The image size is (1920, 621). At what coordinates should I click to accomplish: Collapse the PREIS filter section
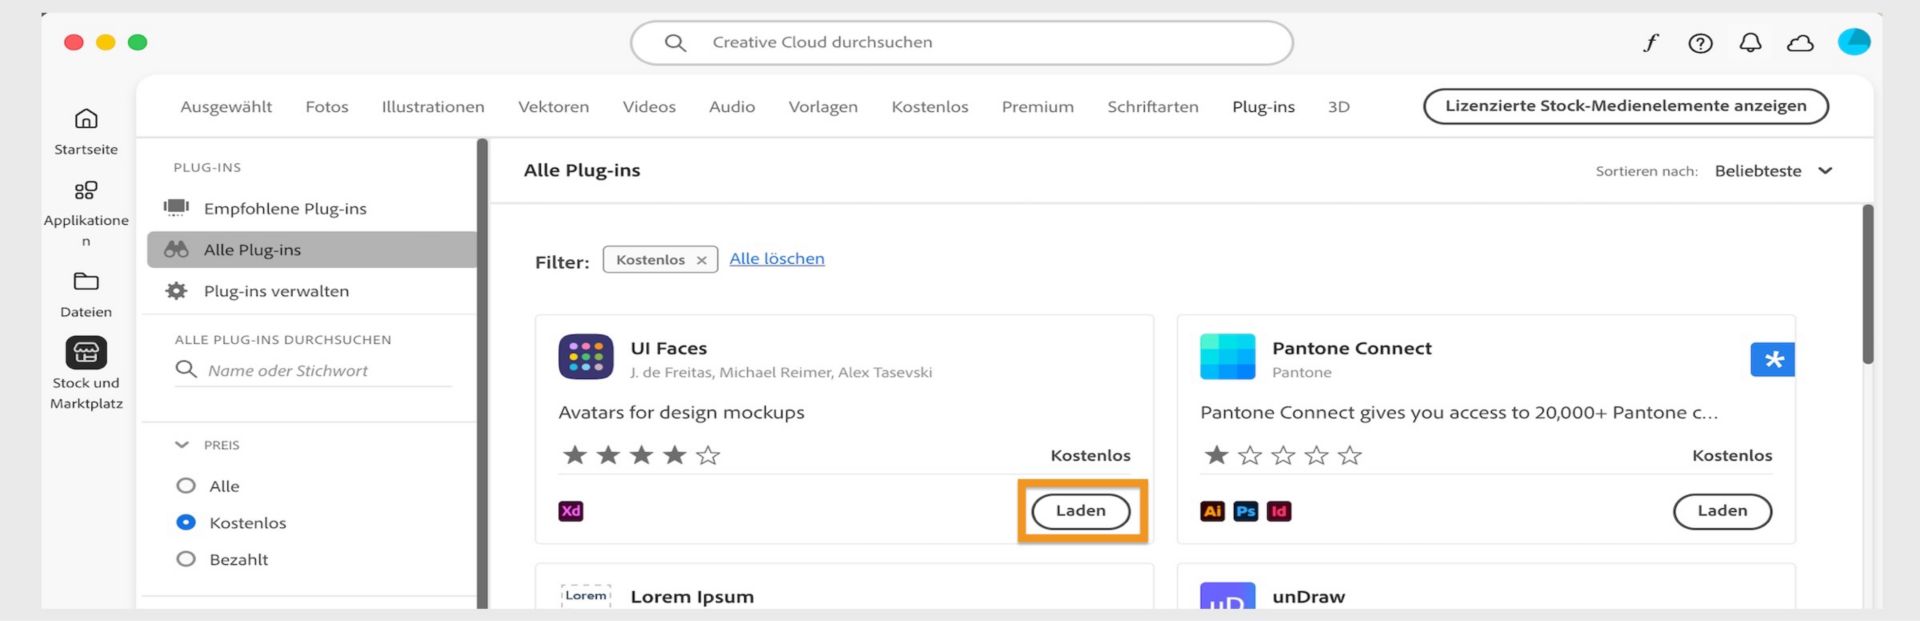(x=182, y=445)
